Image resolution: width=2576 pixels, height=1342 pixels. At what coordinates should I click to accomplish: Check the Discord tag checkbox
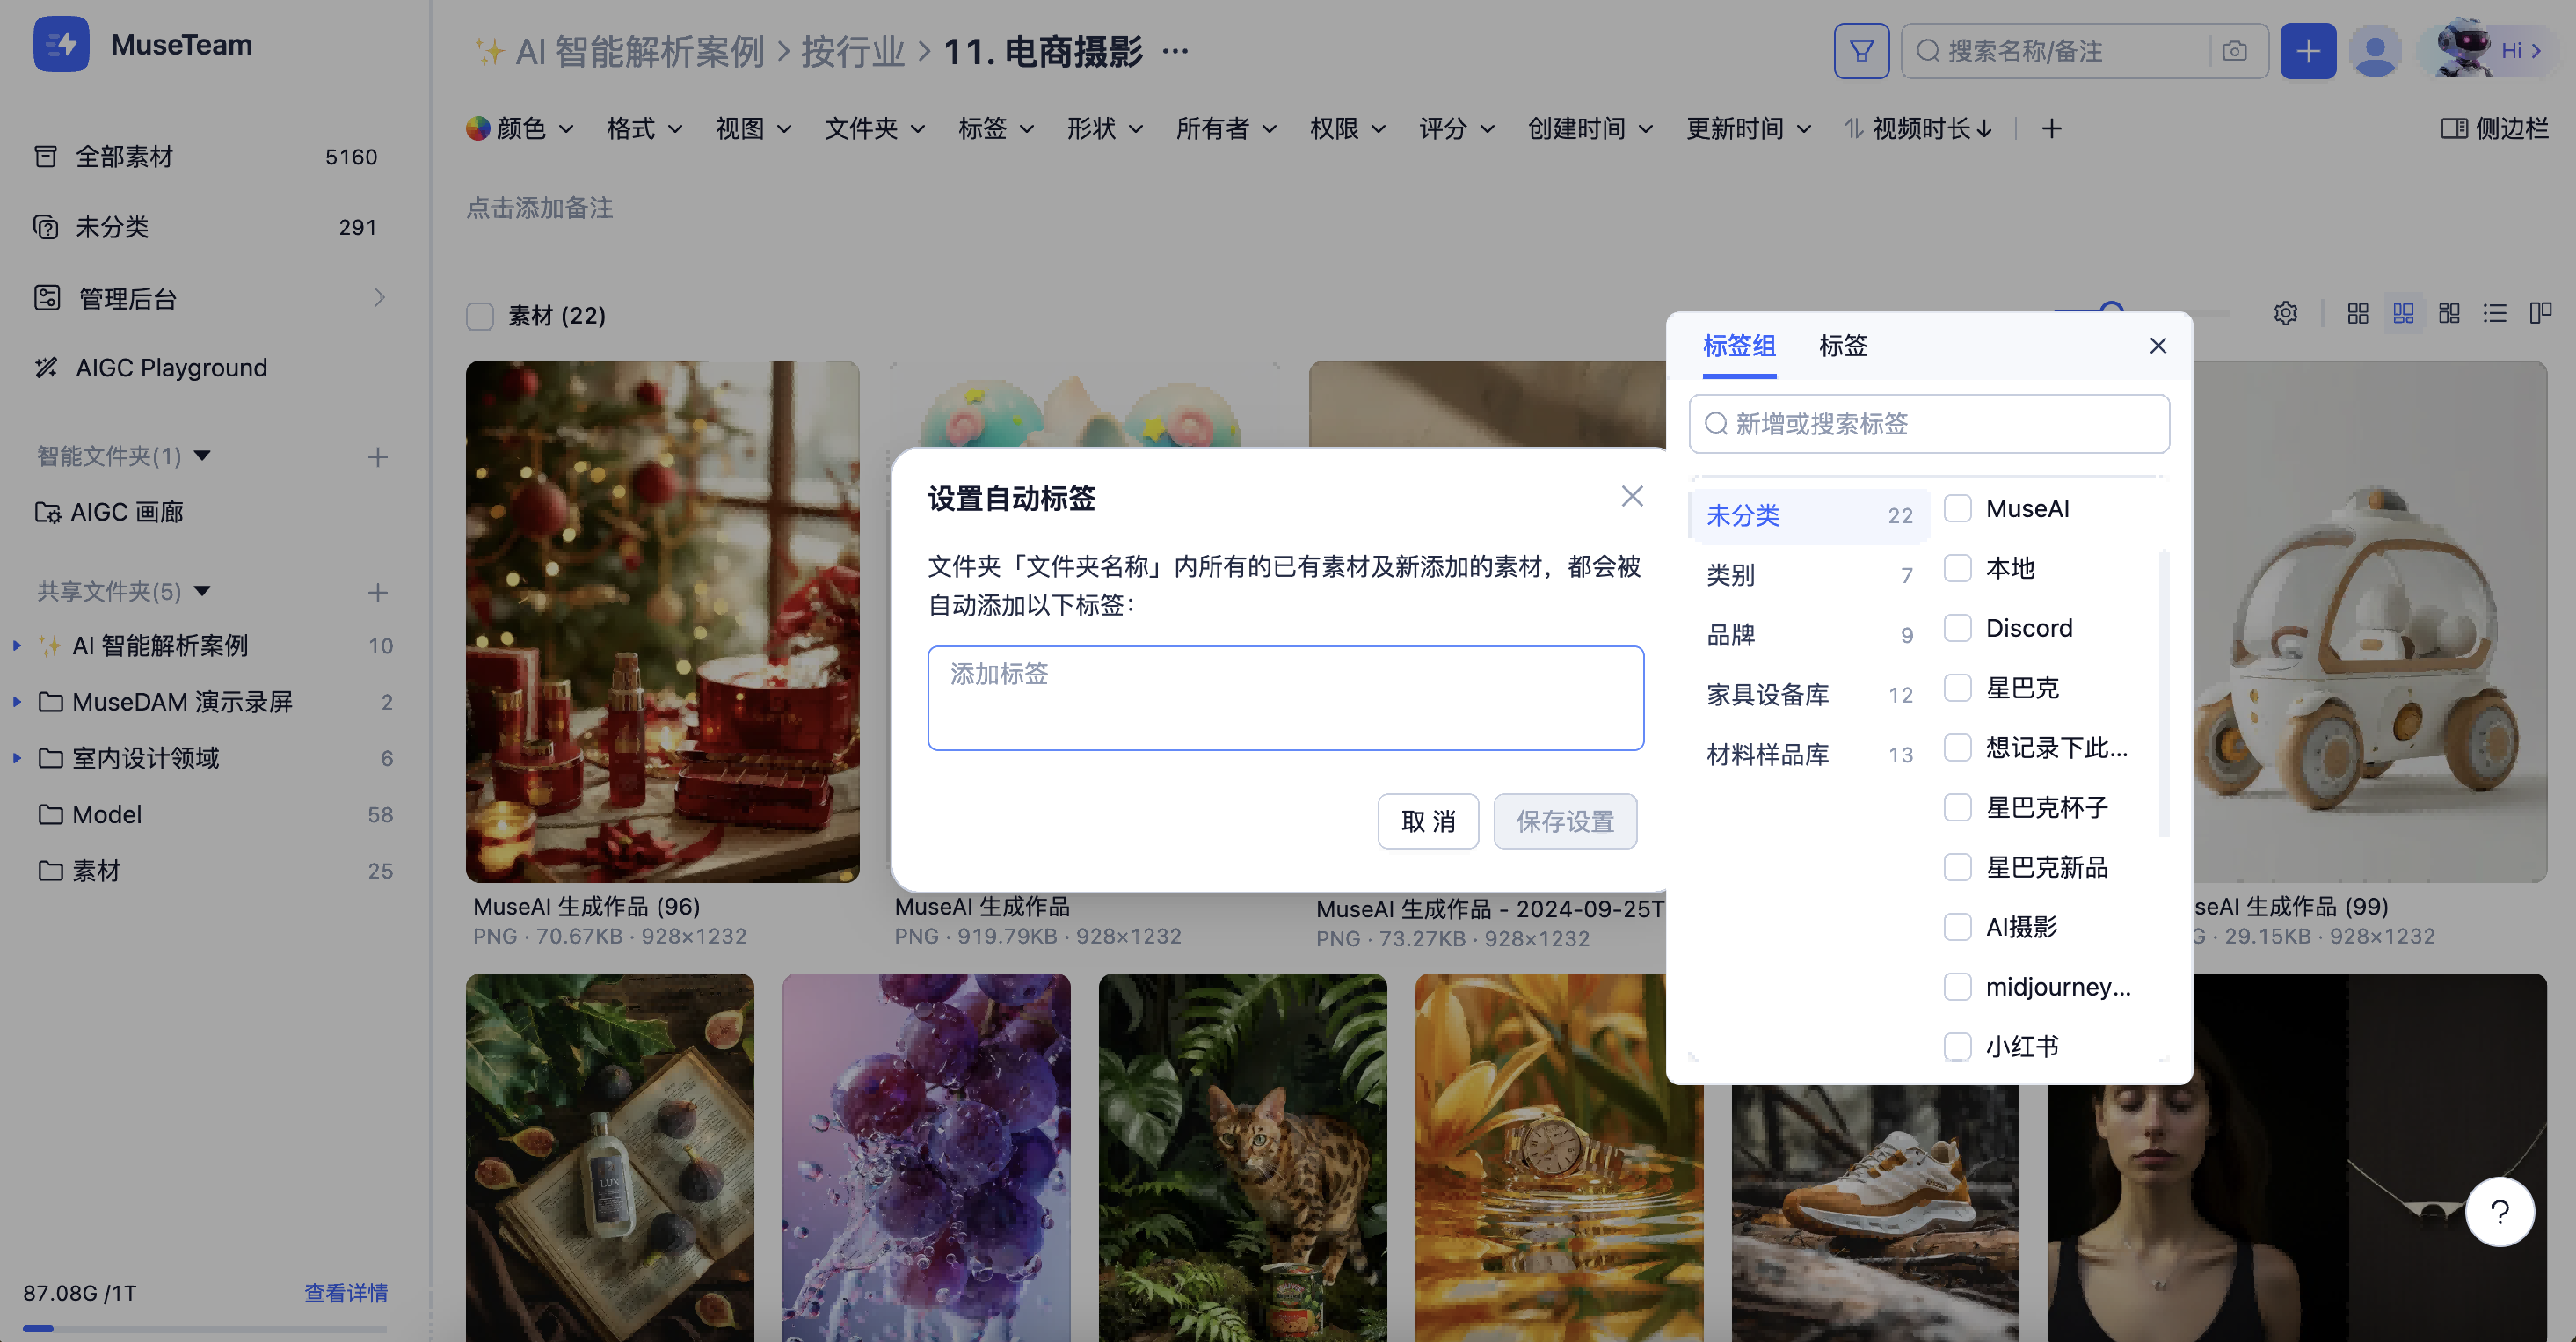(1957, 628)
